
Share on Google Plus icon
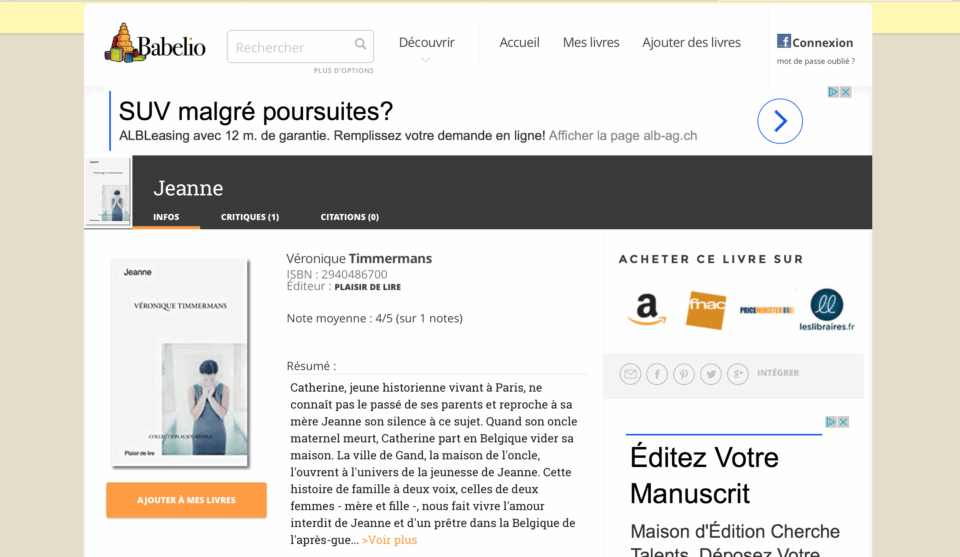click(x=738, y=373)
